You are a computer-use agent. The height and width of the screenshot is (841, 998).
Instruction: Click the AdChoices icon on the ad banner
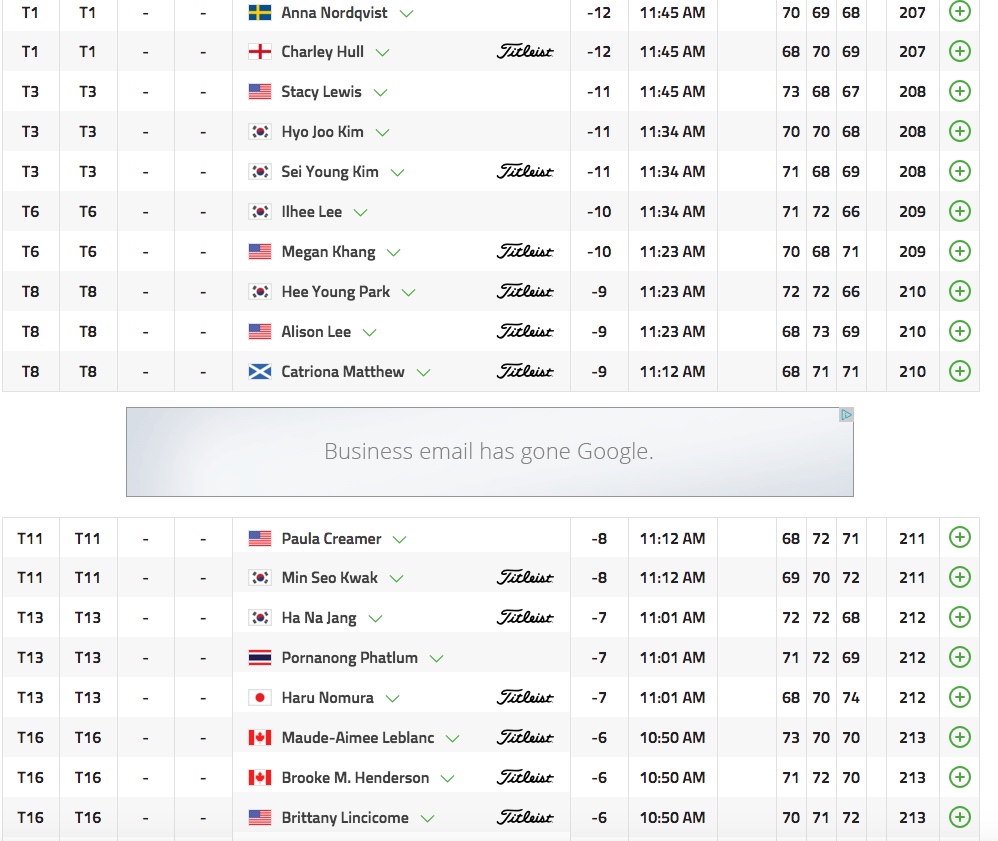pos(846,415)
